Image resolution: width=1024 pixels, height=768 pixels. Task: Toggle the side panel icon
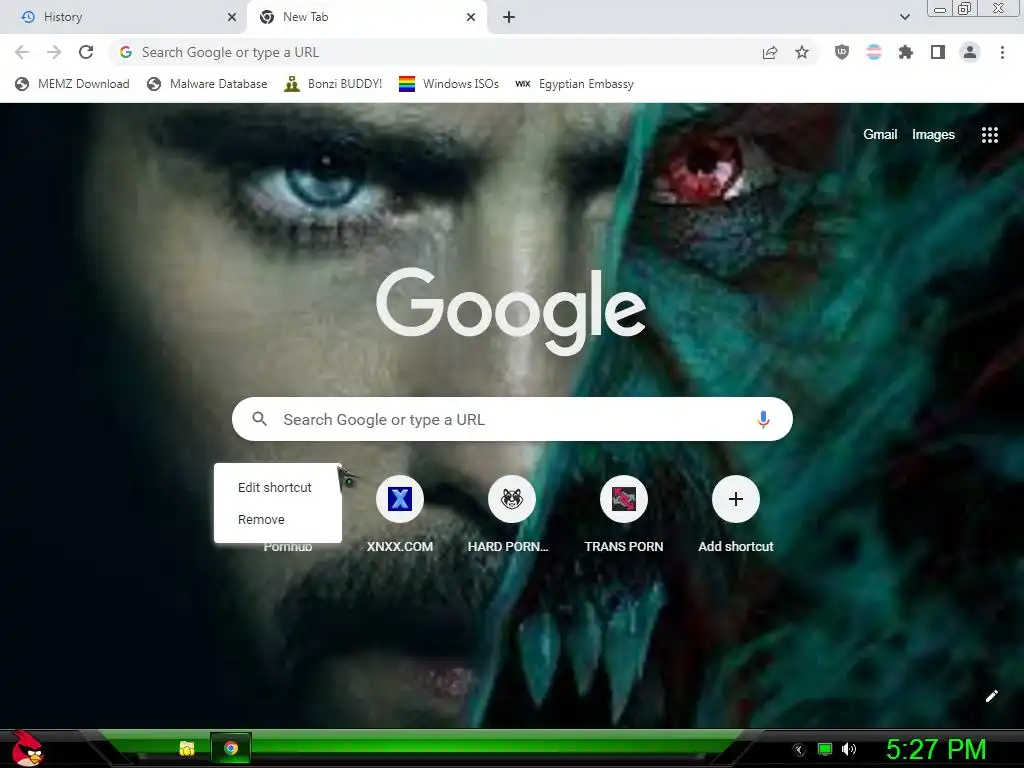(x=938, y=52)
